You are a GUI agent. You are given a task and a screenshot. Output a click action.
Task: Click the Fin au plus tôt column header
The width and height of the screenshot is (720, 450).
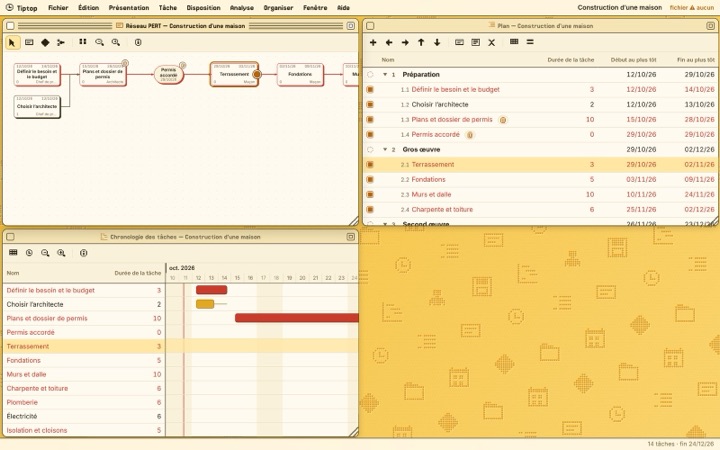click(x=696, y=60)
